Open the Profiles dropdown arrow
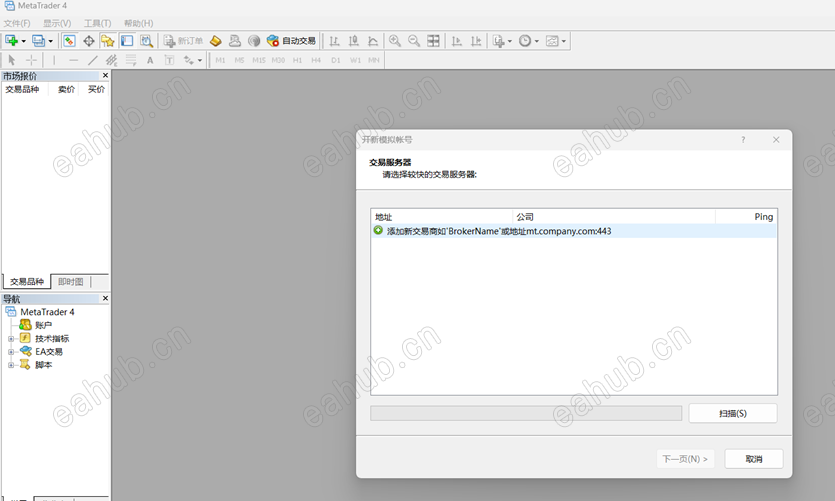The width and height of the screenshot is (835, 501). (51, 41)
